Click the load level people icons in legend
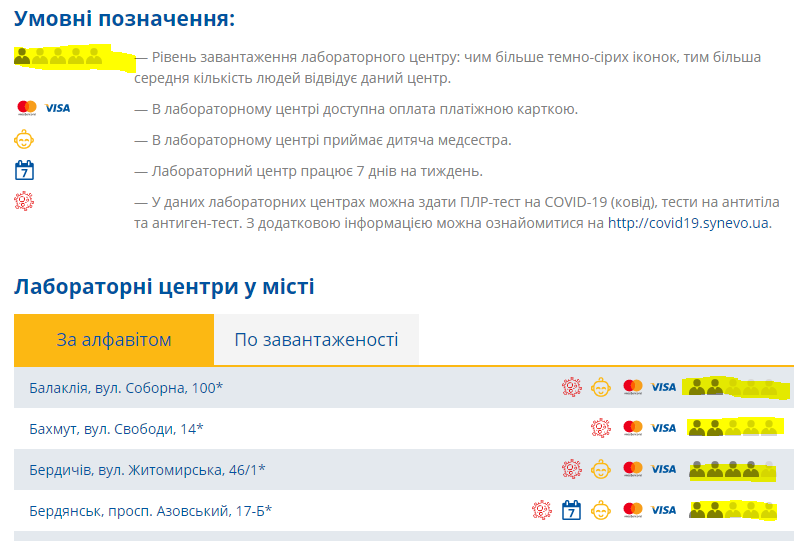The width and height of the screenshot is (812, 541). (x=60, y=58)
